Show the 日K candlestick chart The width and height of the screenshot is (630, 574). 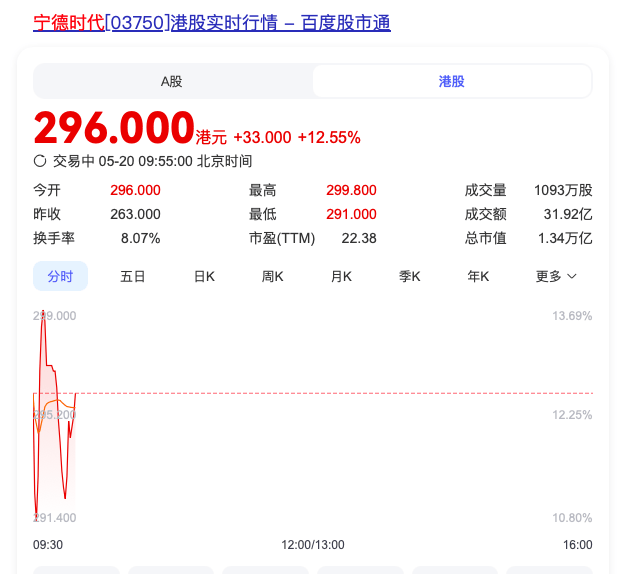pyautogui.click(x=204, y=276)
